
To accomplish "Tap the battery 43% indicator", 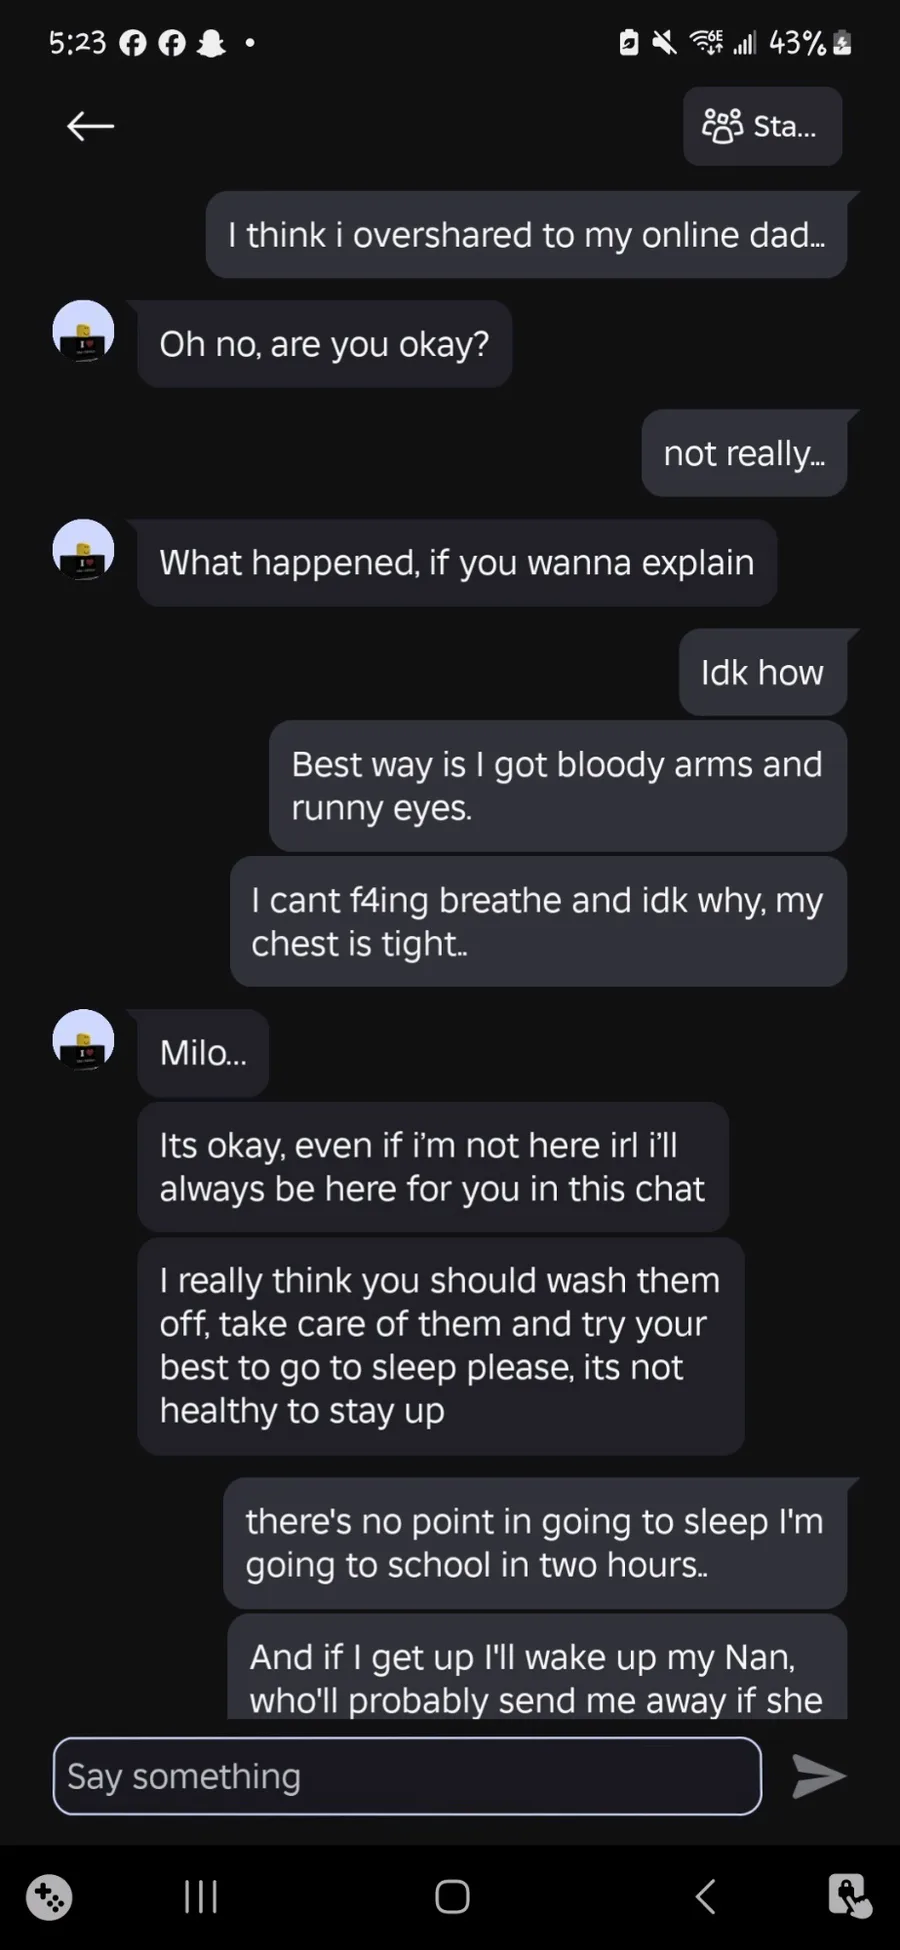I will pos(809,43).
